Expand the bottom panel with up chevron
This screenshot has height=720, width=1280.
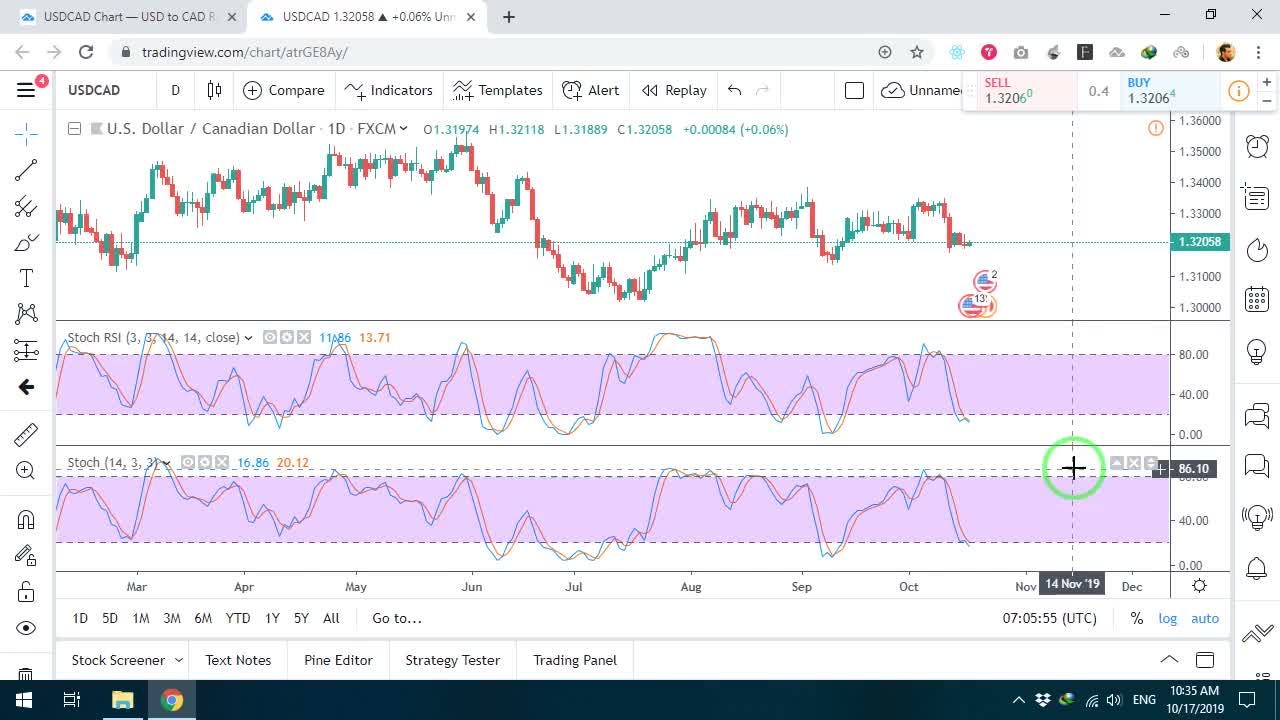tap(1168, 660)
